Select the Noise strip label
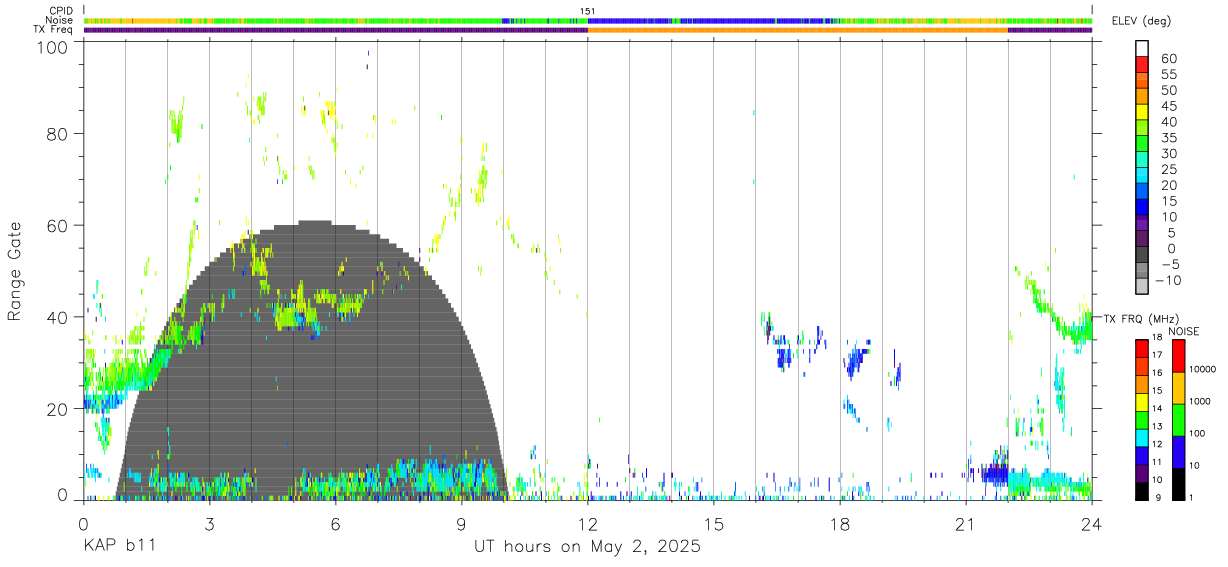The height and width of the screenshot is (567, 1228). [60, 20]
